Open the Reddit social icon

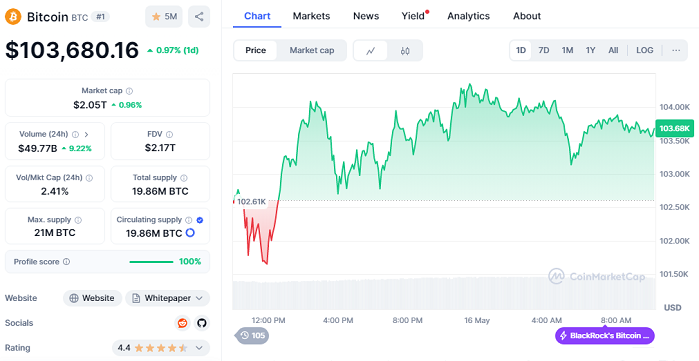point(182,323)
